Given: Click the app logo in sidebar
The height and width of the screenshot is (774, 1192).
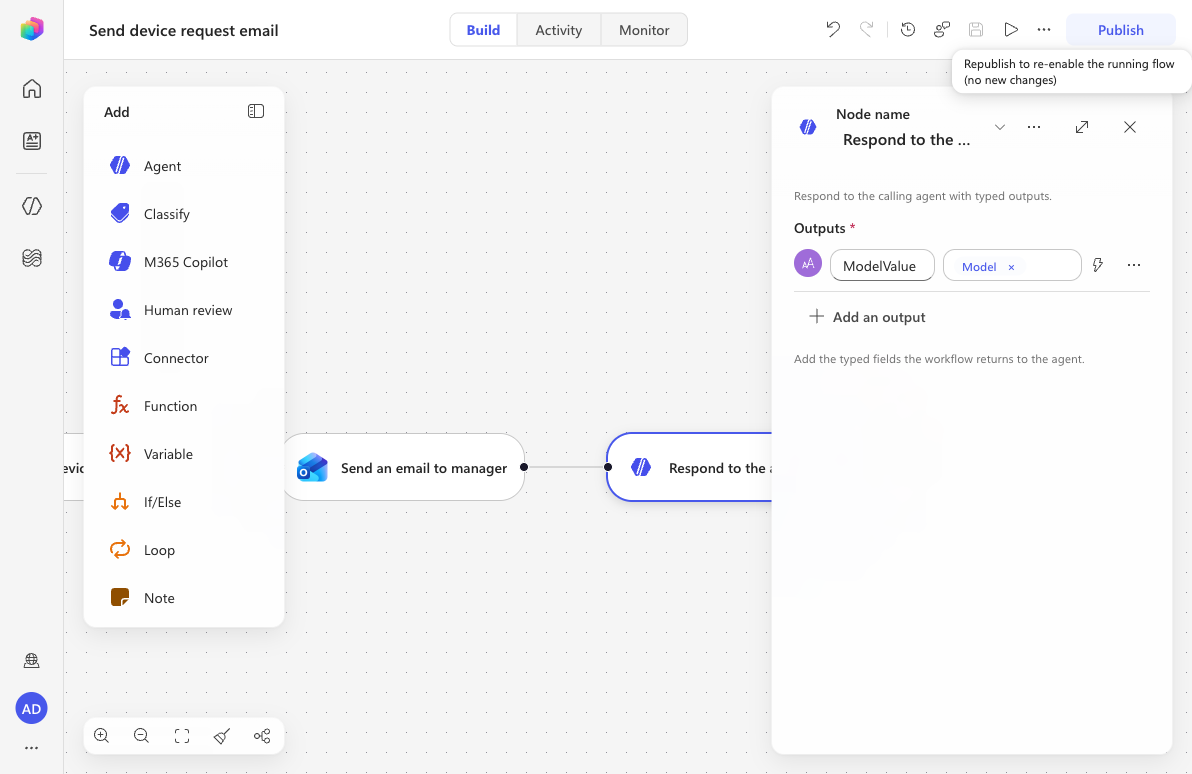Looking at the screenshot, I should [31, 29].
